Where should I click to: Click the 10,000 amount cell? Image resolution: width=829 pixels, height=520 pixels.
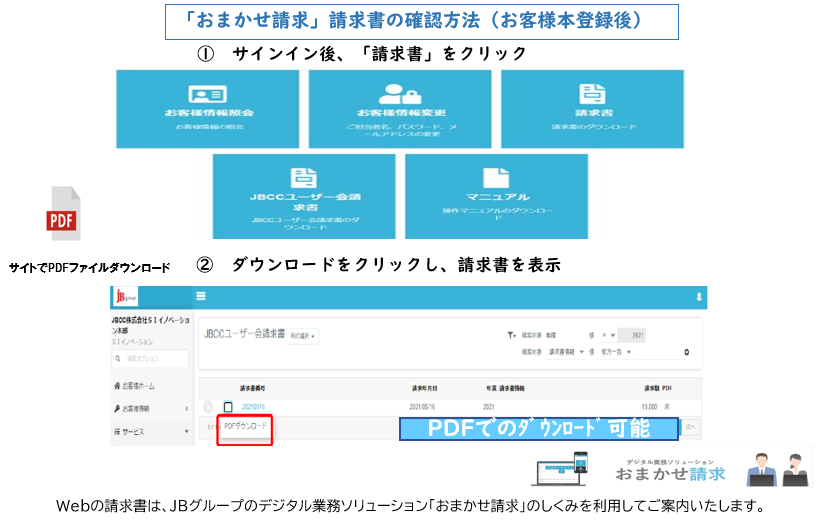(x=649, y=407)
